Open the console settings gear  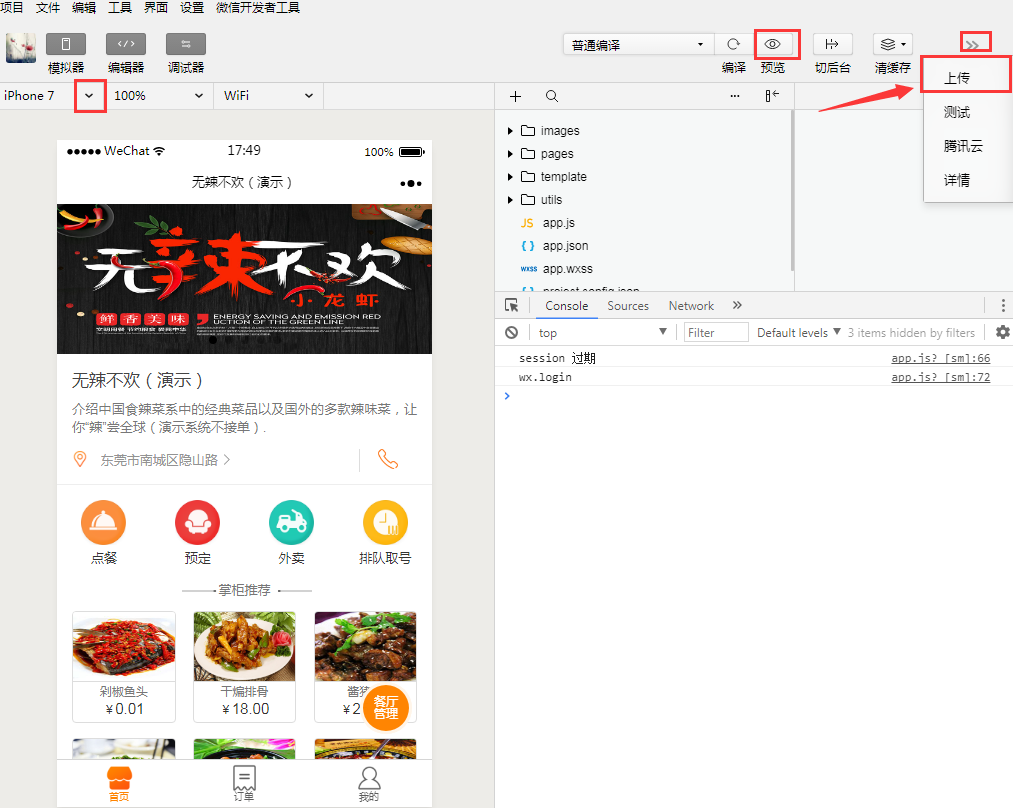(1002, 332)
